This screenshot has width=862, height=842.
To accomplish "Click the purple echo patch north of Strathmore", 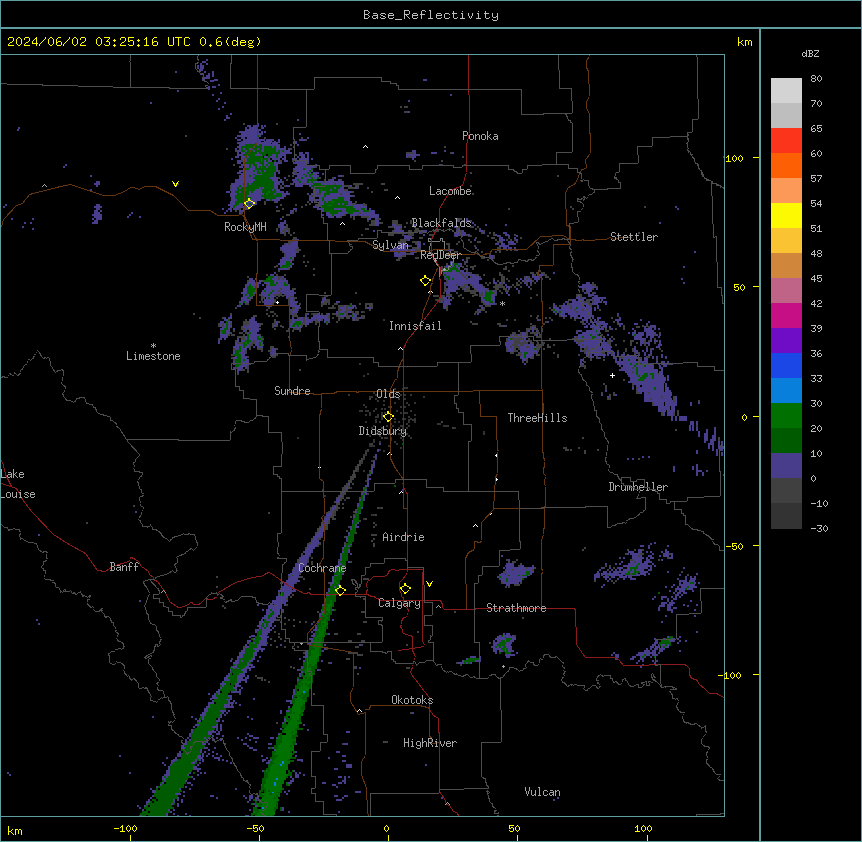I will [x=515, y=573].
